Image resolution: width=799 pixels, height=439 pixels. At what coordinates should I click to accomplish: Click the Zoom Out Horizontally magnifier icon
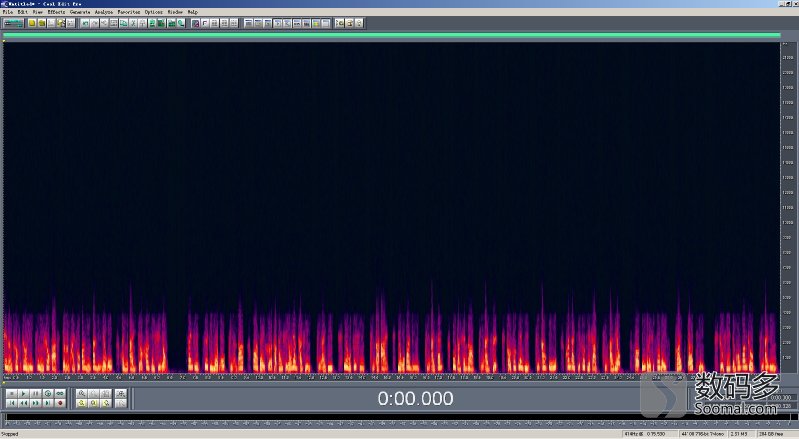pos(94,394)
